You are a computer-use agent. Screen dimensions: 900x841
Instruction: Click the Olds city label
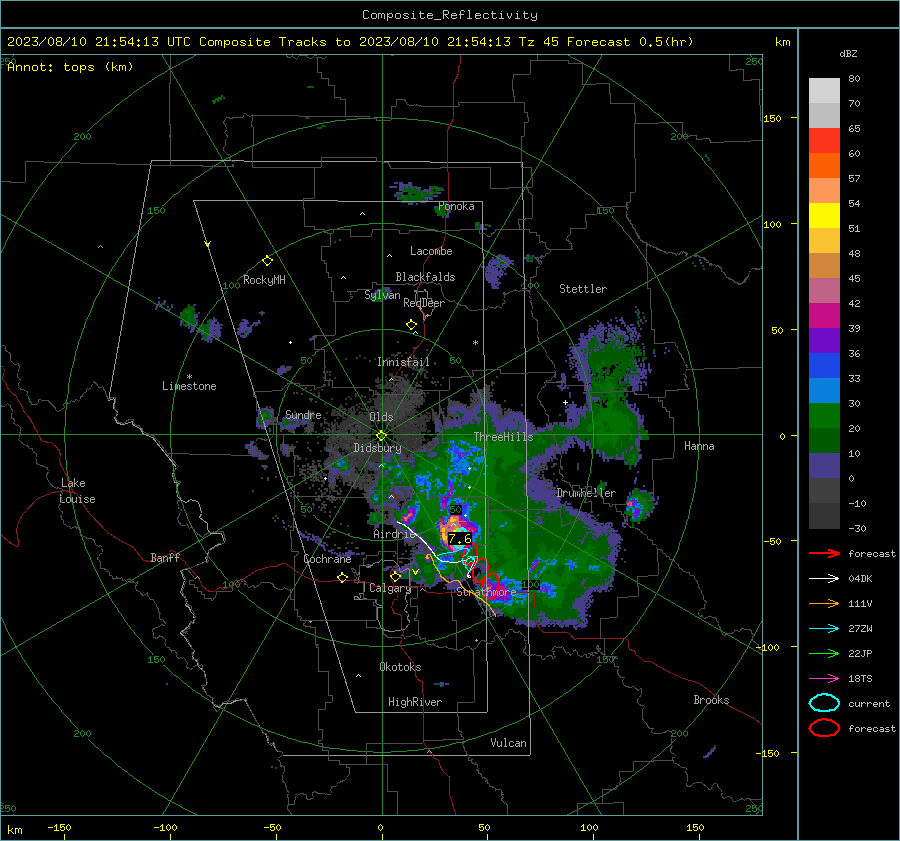[x=381, y=417]
